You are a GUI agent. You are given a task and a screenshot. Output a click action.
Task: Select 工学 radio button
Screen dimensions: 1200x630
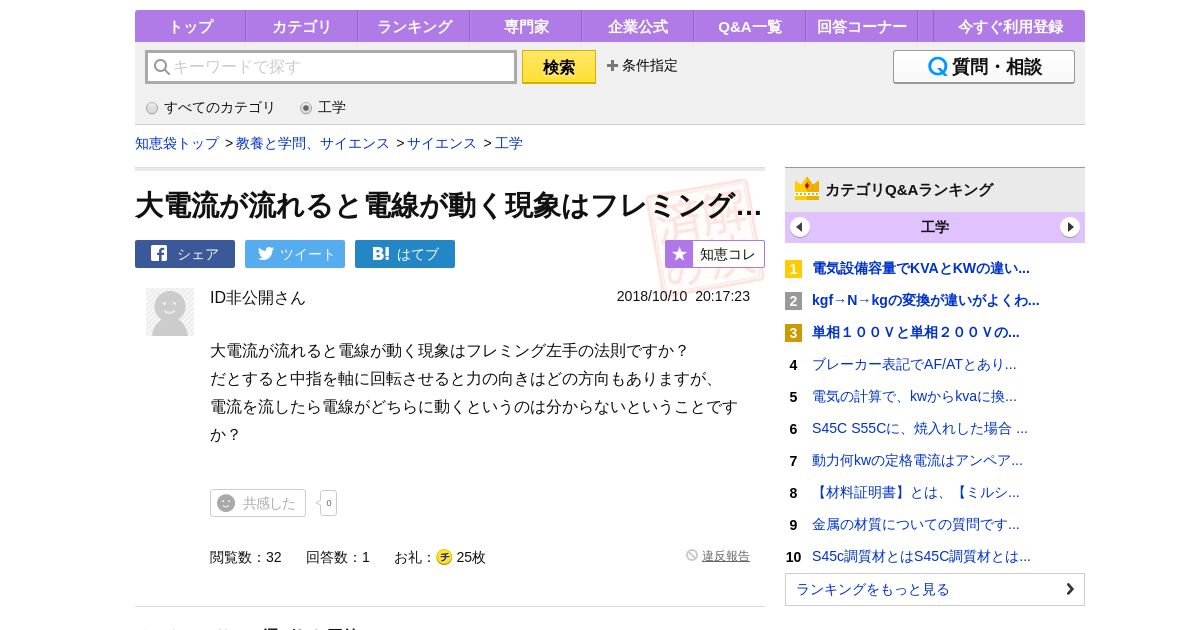pos(306,108)
